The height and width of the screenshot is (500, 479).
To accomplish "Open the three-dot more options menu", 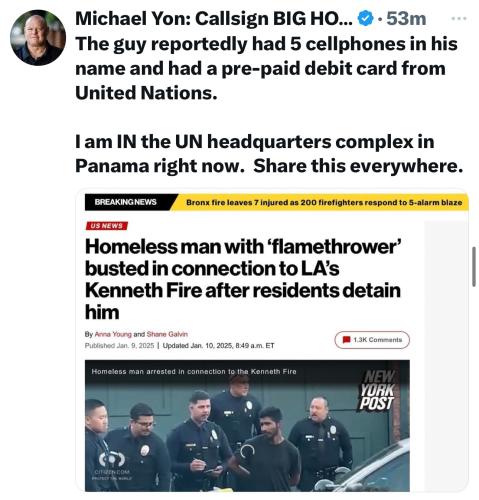I will pos(458,19).
